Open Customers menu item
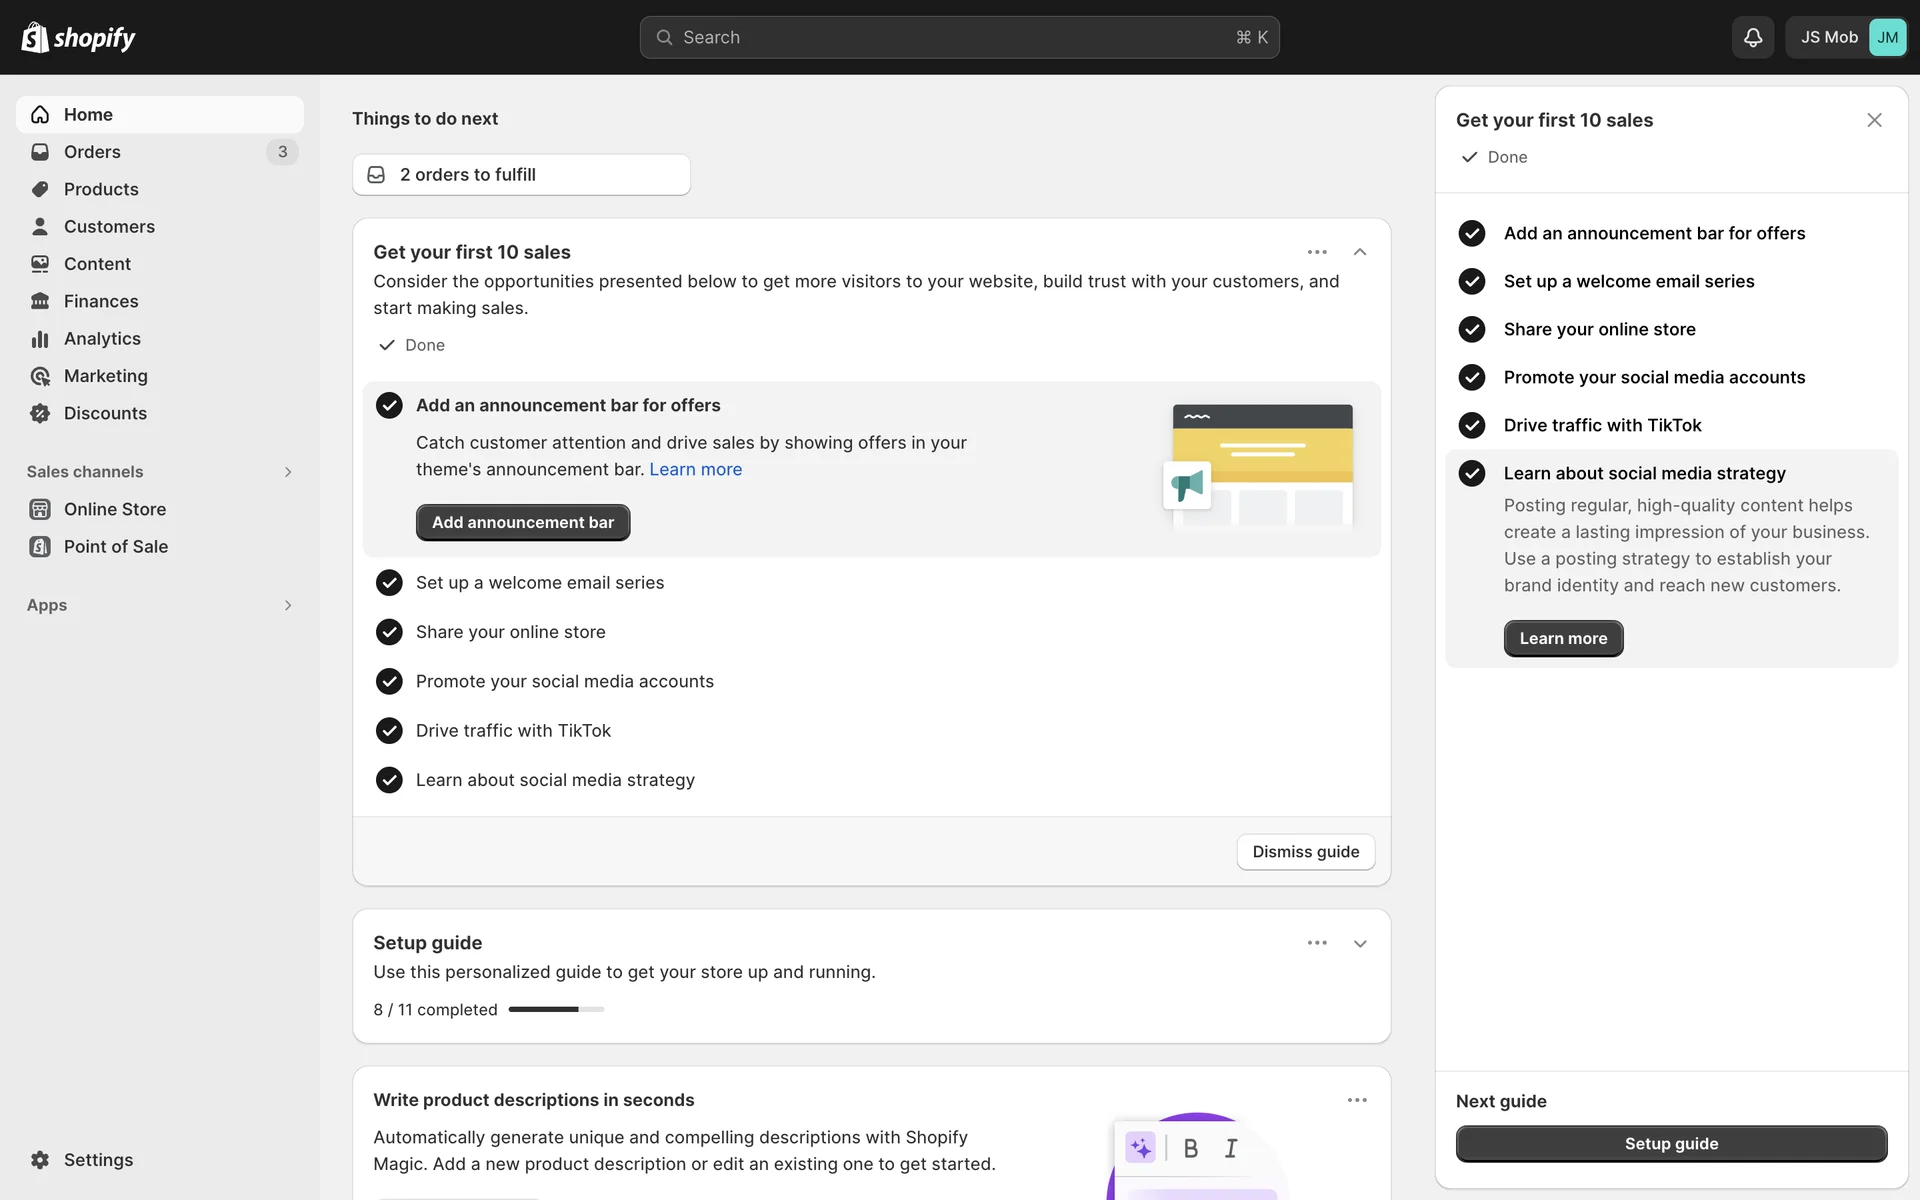 (x=109, y=227)
